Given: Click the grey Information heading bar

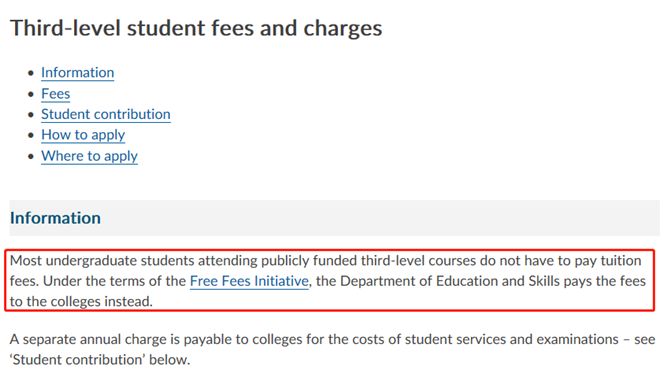Looking at the screenshot, I should [335, 218].
